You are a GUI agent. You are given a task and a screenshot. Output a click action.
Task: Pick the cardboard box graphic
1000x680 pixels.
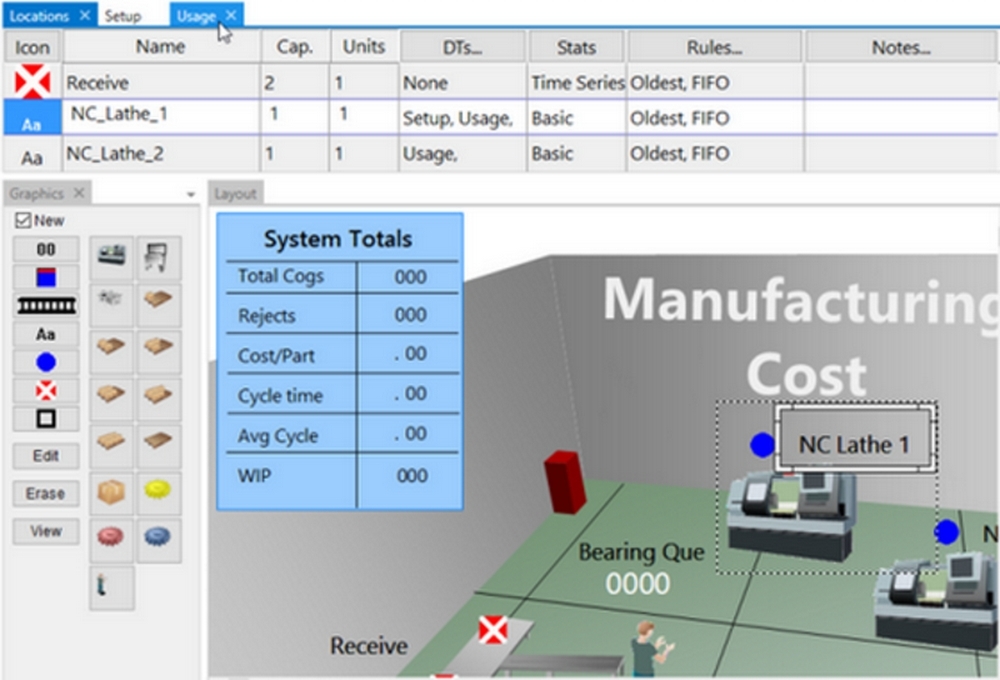112,492
